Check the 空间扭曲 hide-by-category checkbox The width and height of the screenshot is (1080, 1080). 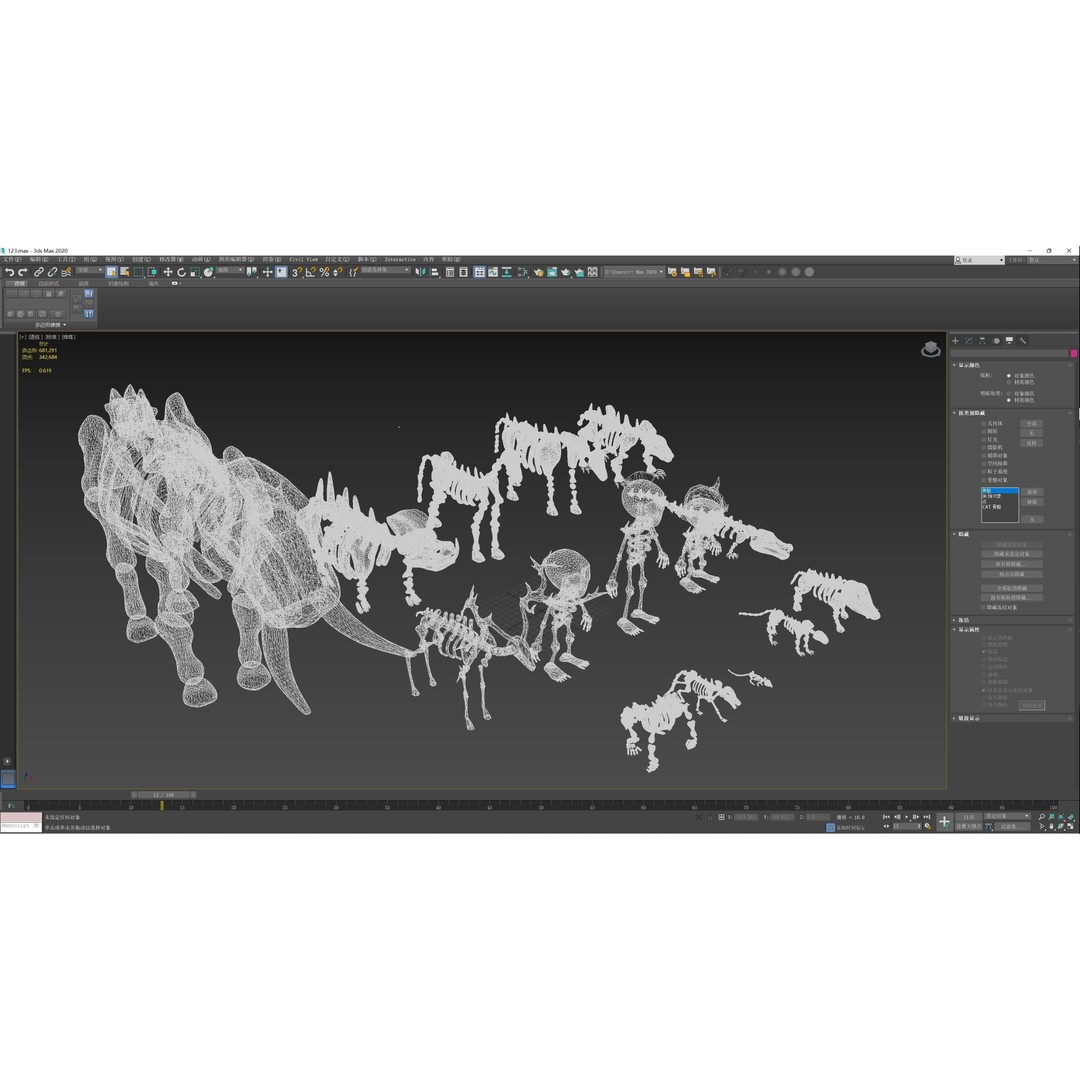click(x=984, y=464)
